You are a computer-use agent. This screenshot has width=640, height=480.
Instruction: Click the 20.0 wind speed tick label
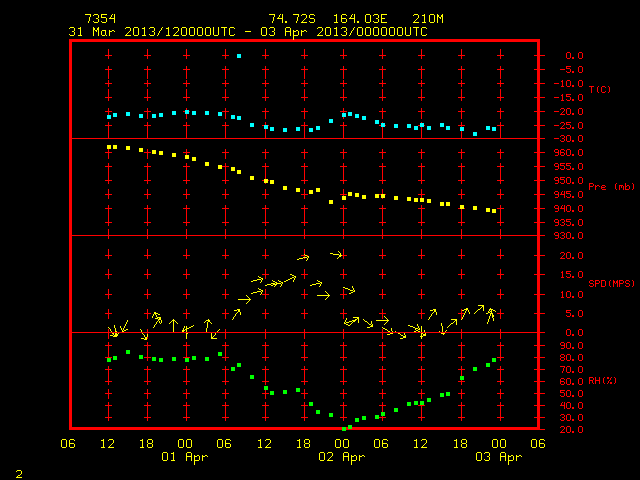point(572,256)
